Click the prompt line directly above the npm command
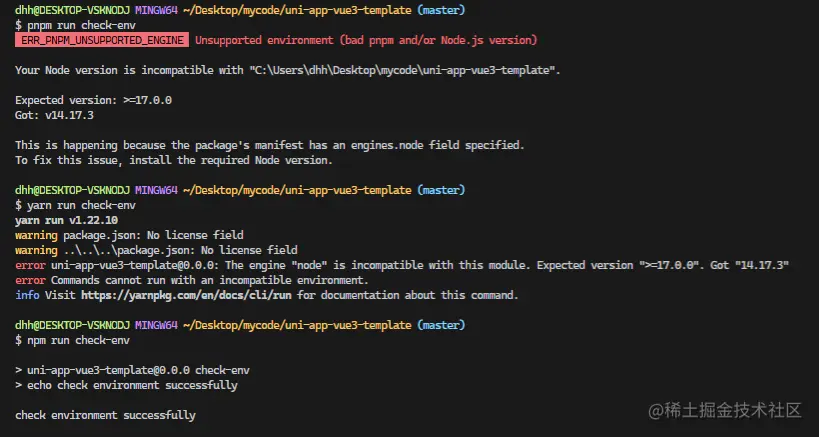 (240, 325)
